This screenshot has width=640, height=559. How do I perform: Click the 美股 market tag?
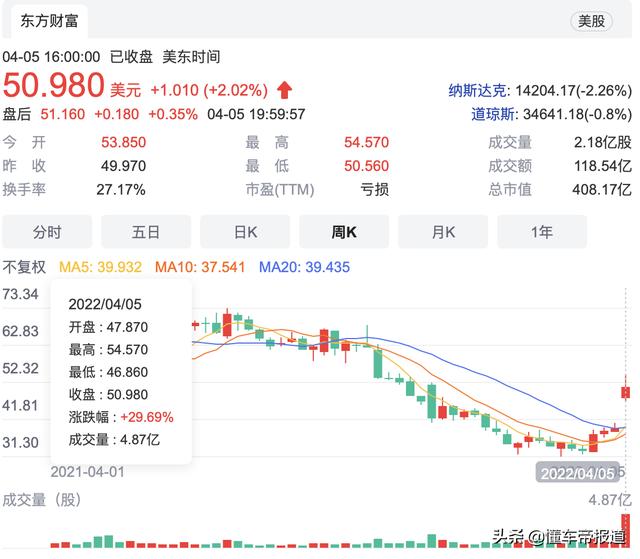point(591,21)
